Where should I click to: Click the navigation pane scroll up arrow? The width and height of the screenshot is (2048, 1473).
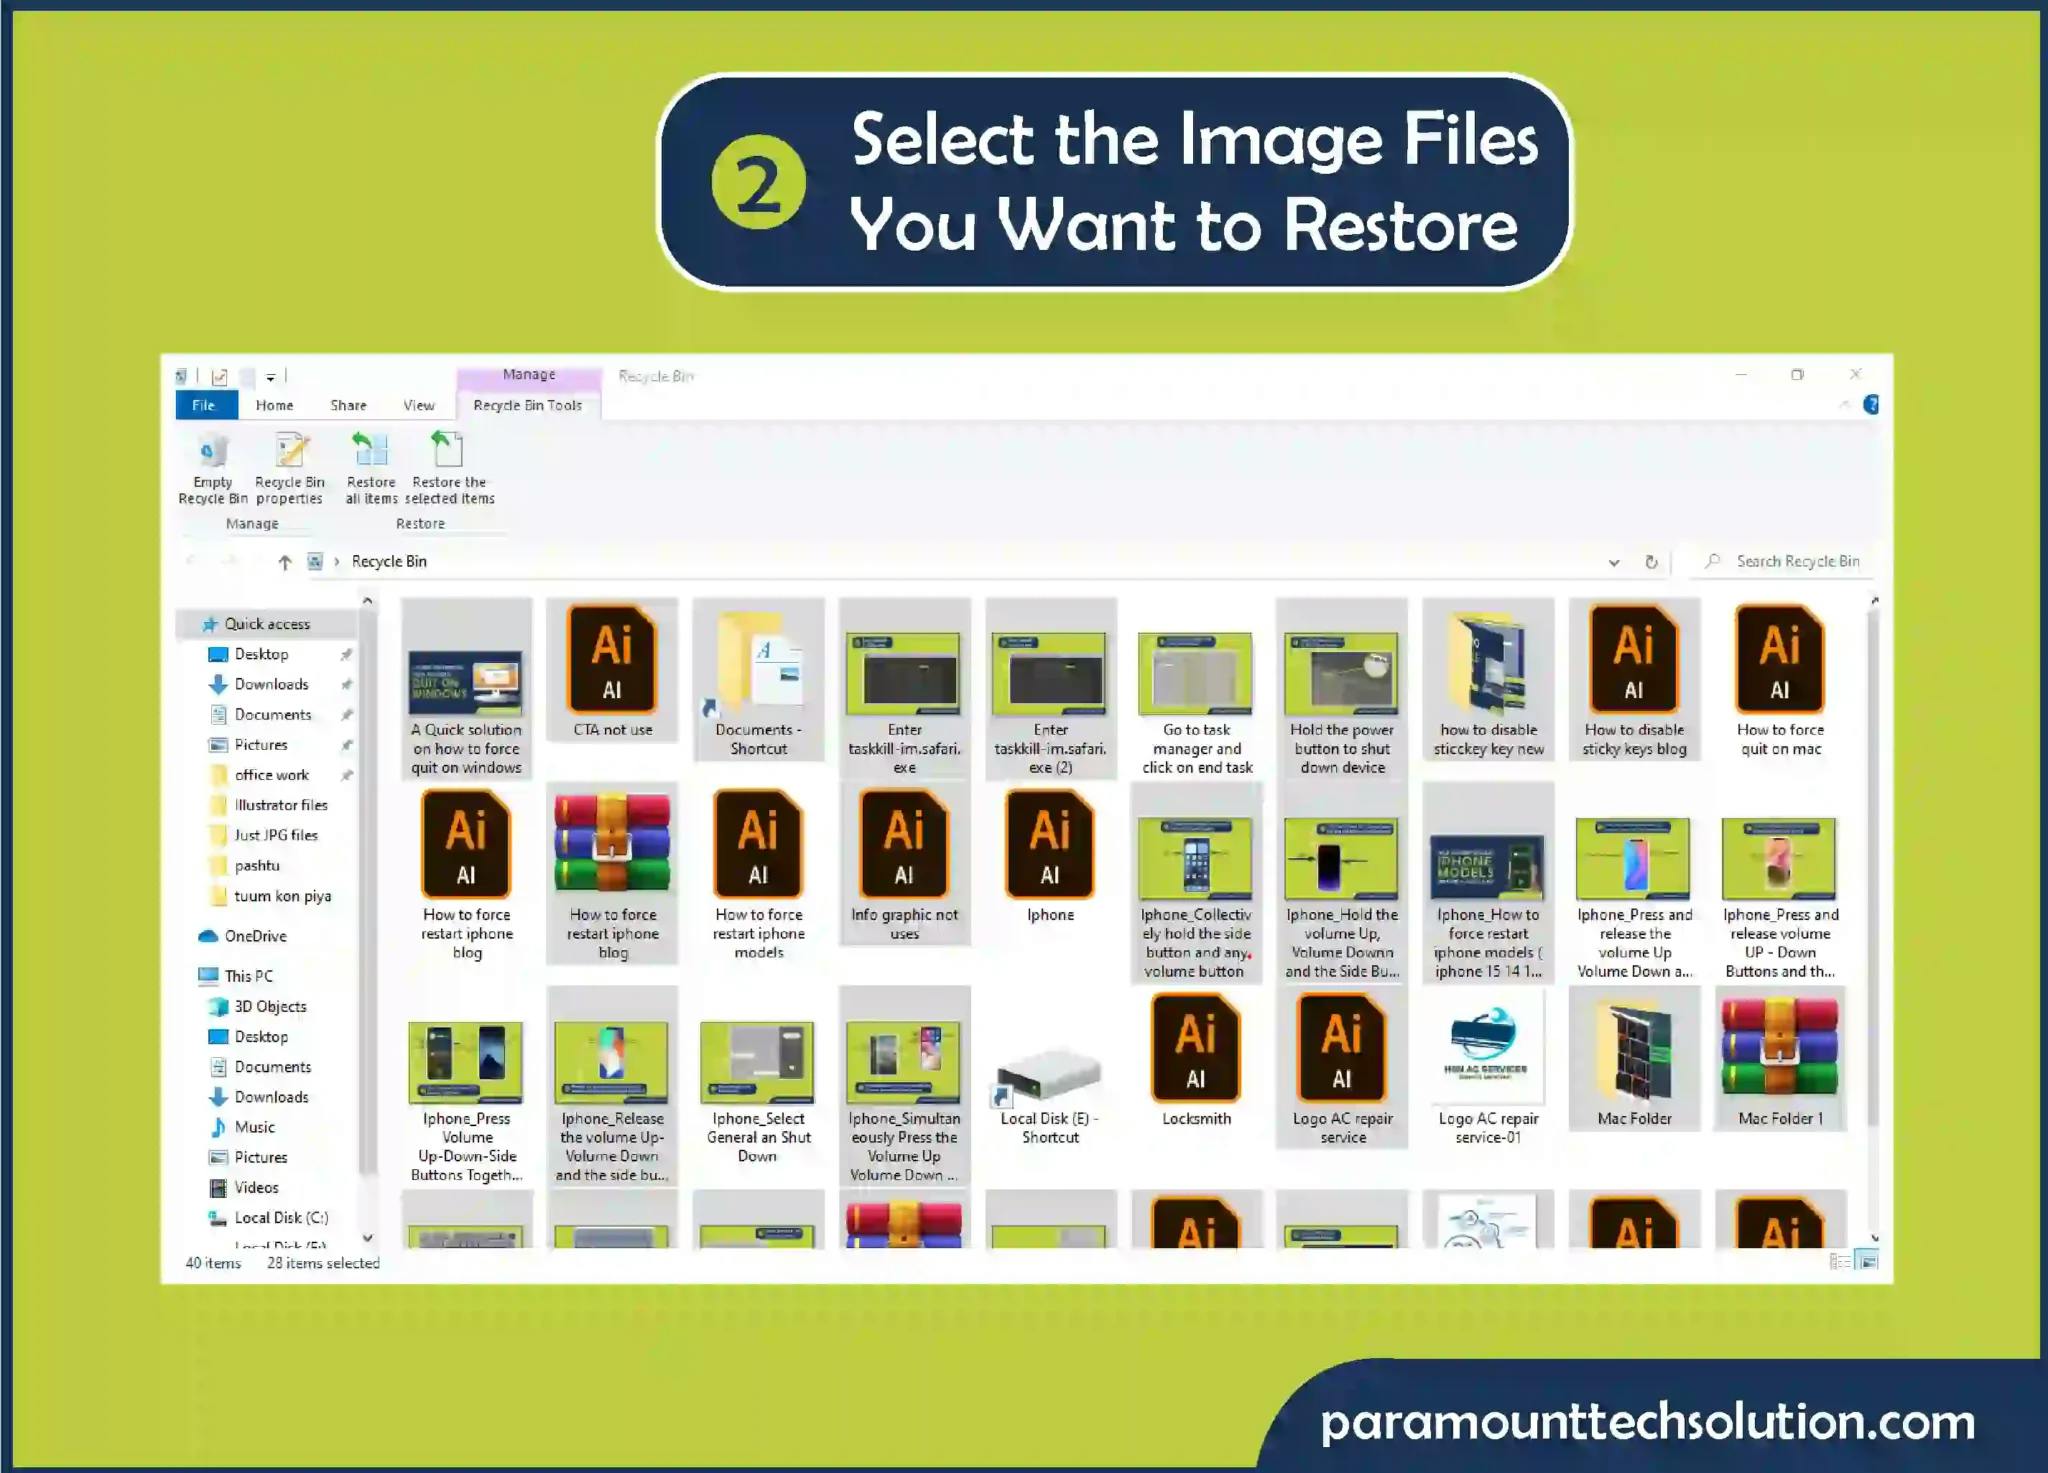click(367, 601)
